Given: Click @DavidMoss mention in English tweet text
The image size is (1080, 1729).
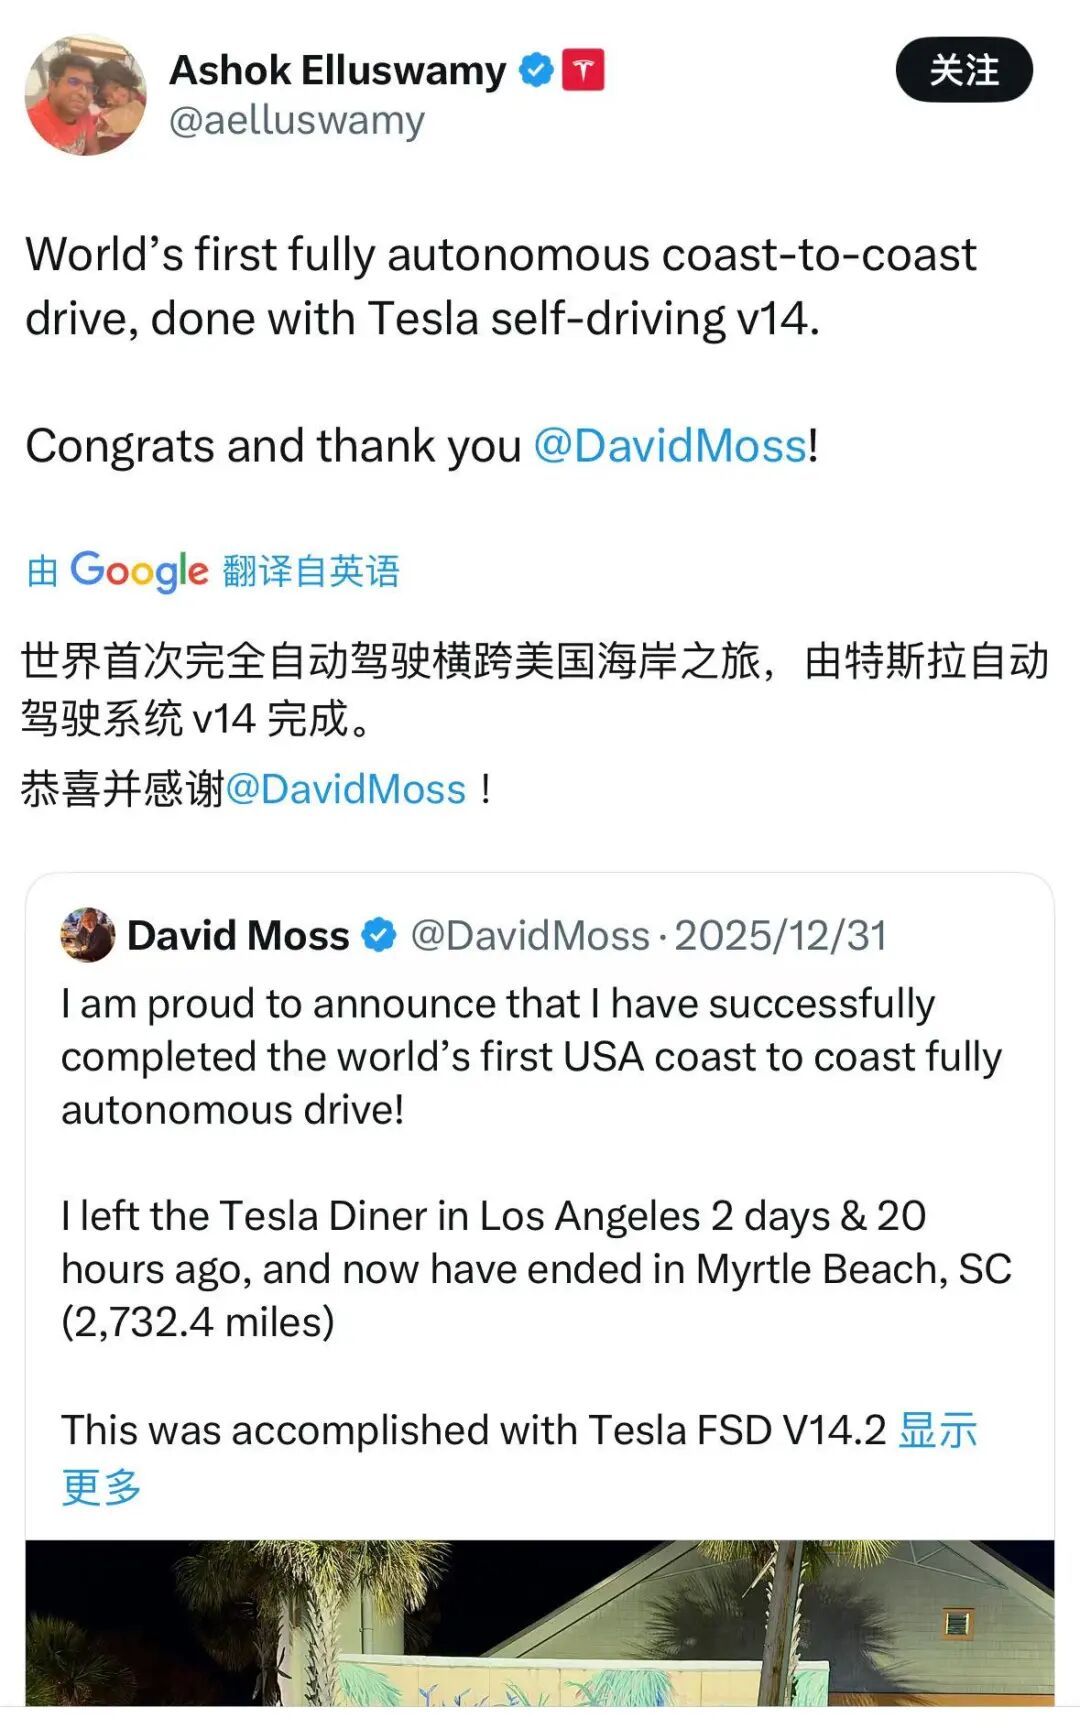Looking at the screenshot, I should [x=670, y=446].
